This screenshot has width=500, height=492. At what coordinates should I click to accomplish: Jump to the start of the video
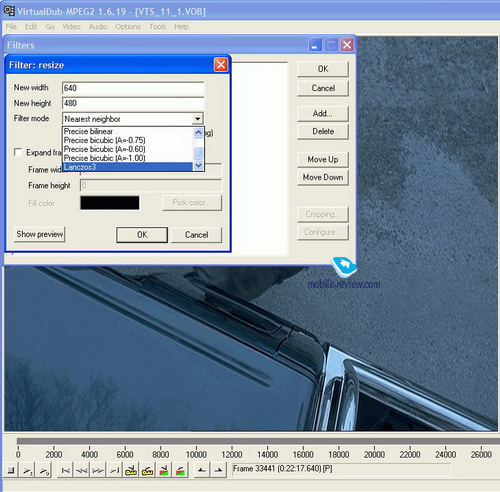[x=66, y=470]
